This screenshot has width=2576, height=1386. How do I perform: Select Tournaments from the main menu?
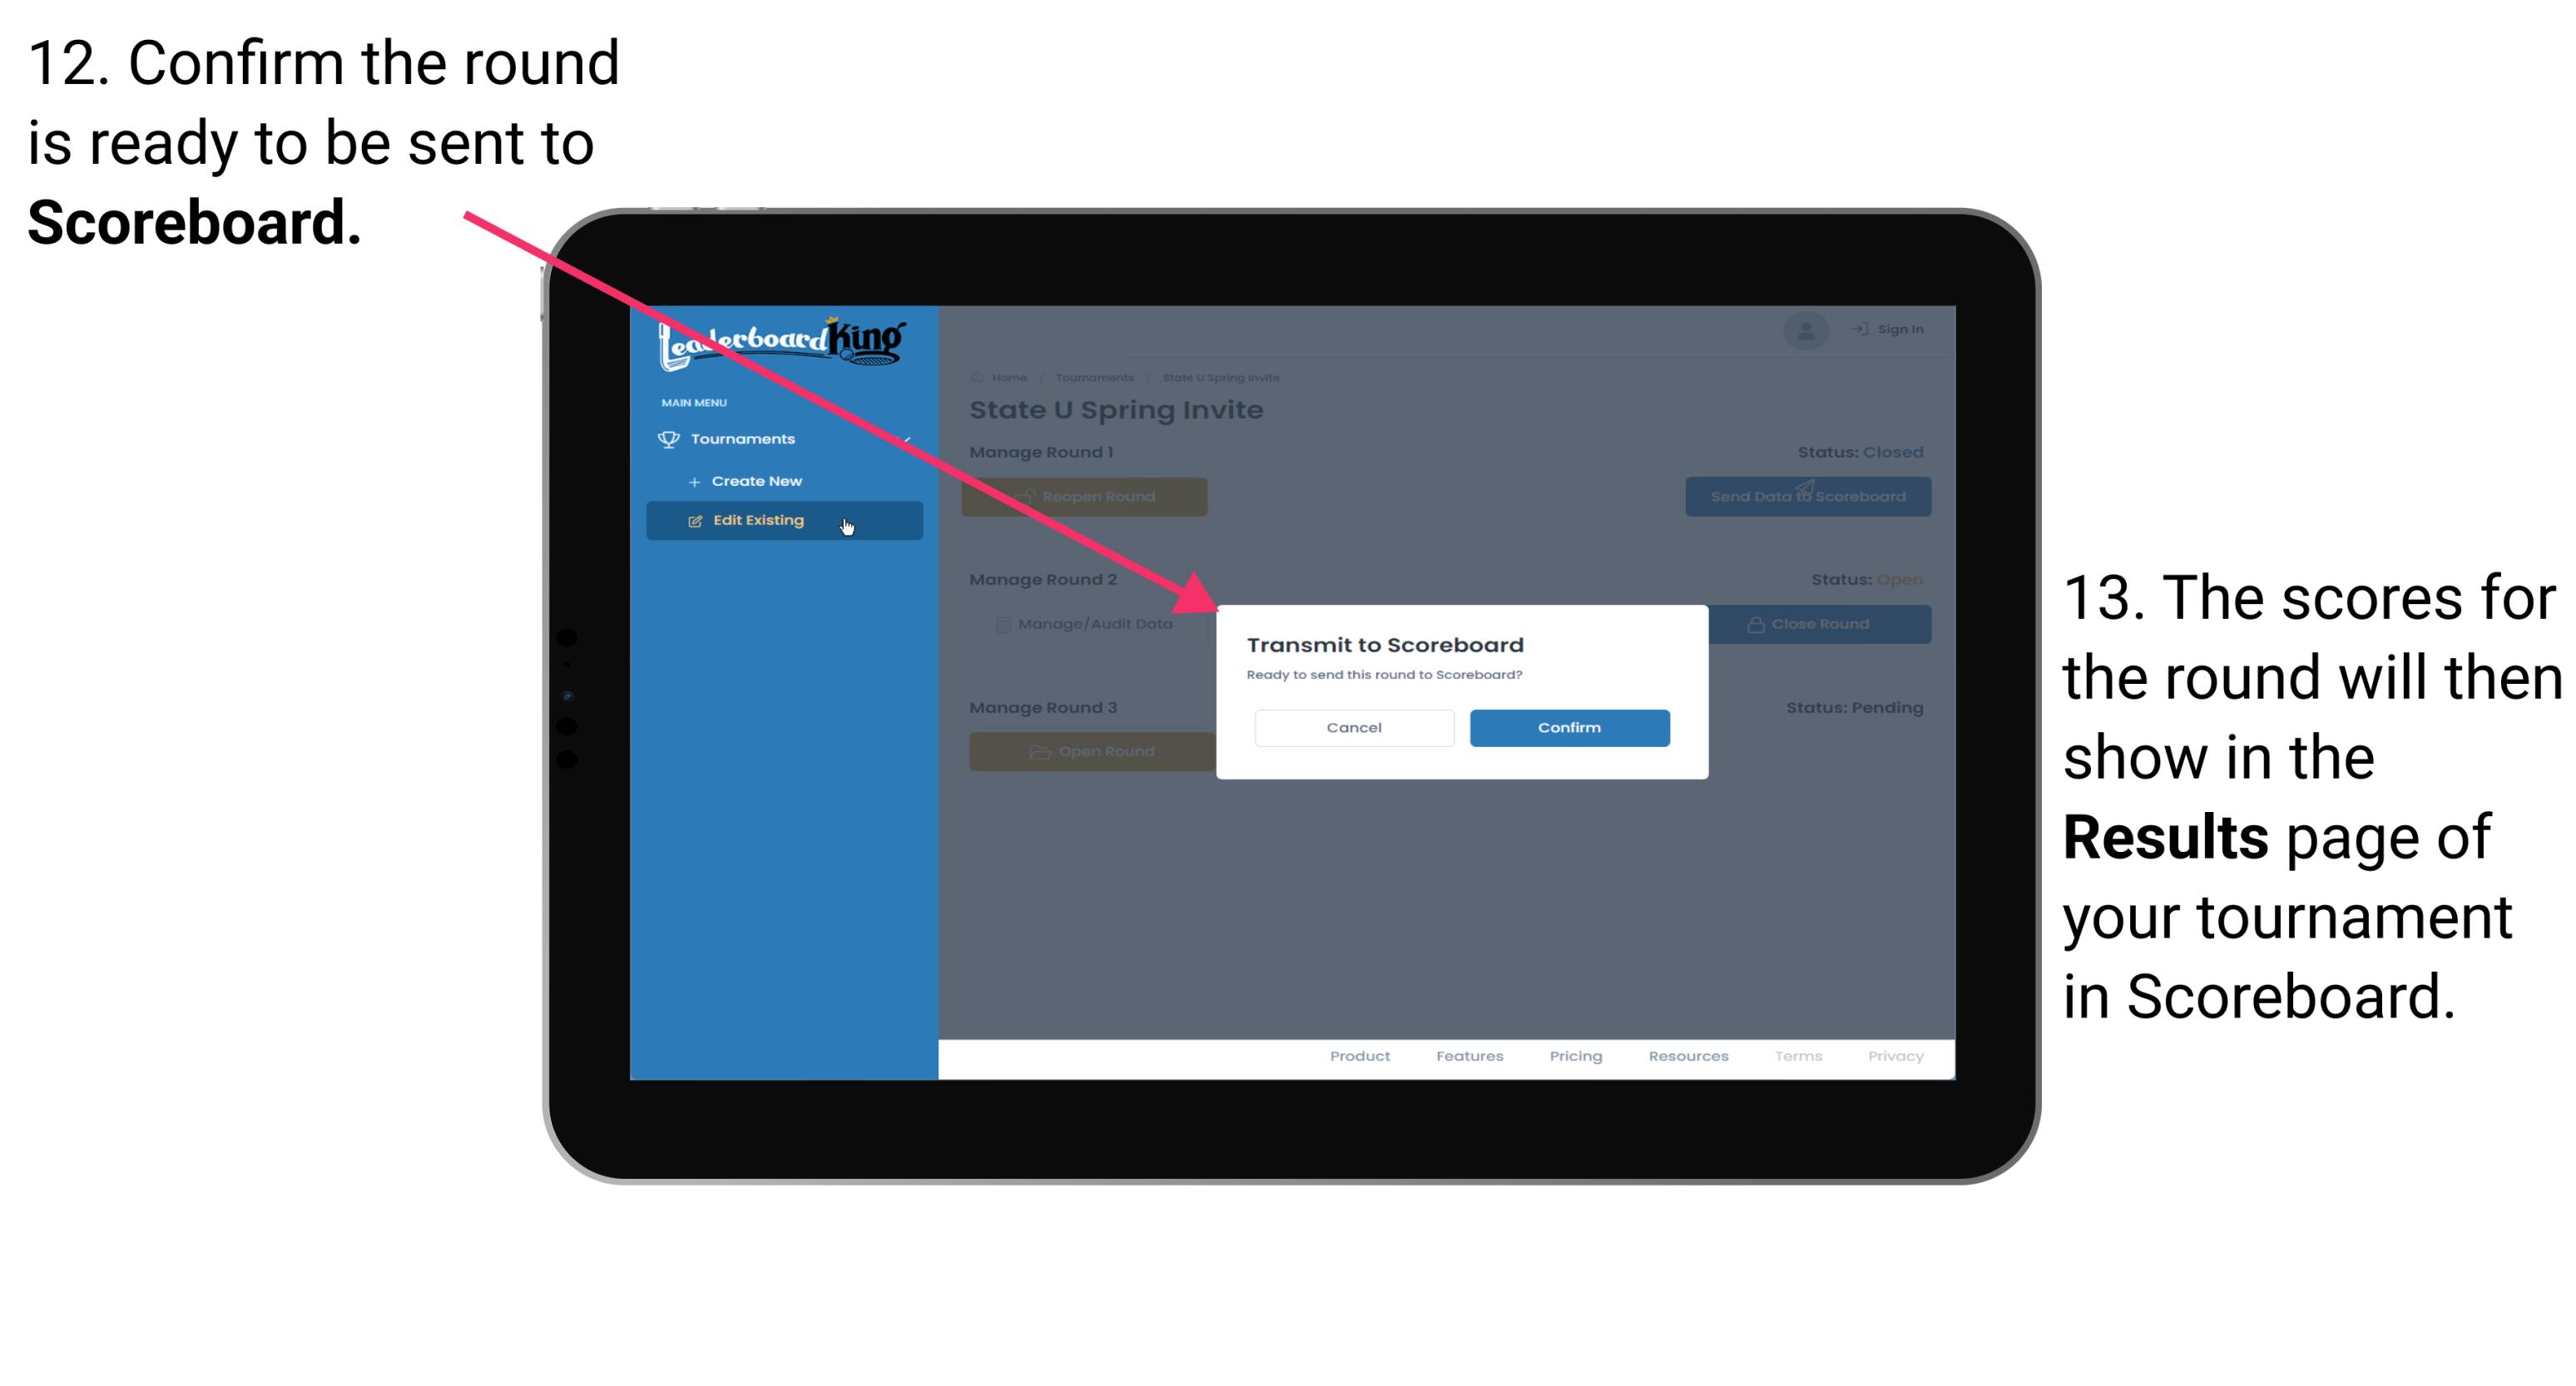tap(745, 438)
